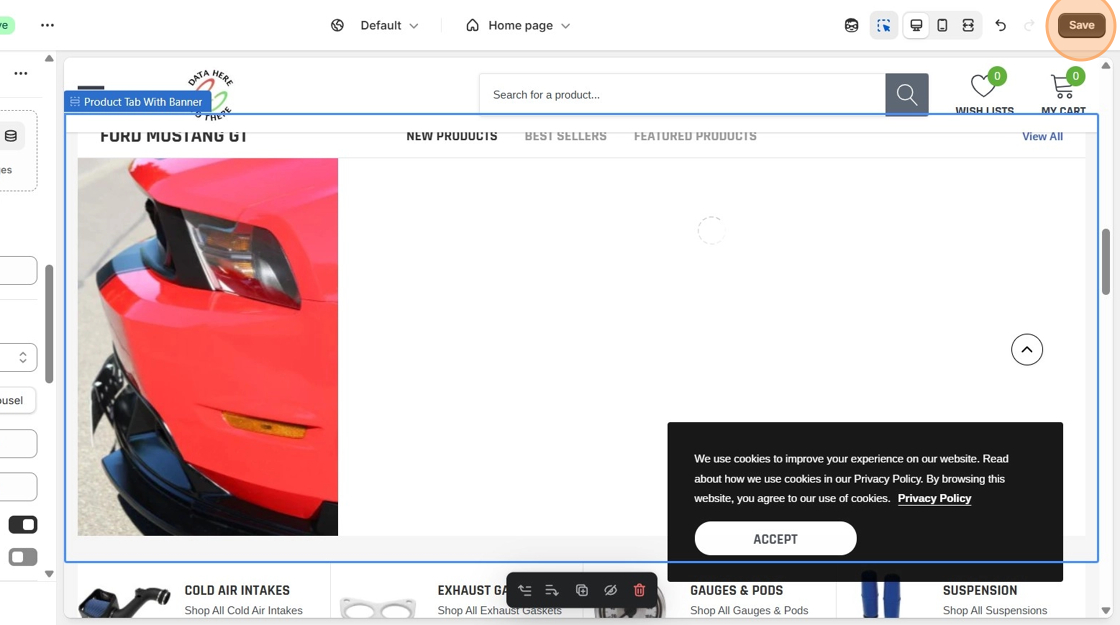Click the store search magnifier button

point(906,94)
